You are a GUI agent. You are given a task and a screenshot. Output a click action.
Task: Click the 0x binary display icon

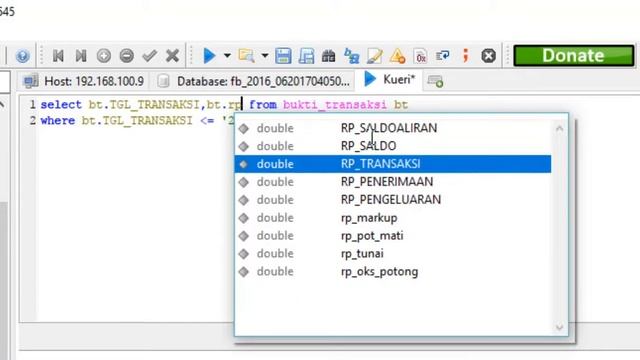420,56
